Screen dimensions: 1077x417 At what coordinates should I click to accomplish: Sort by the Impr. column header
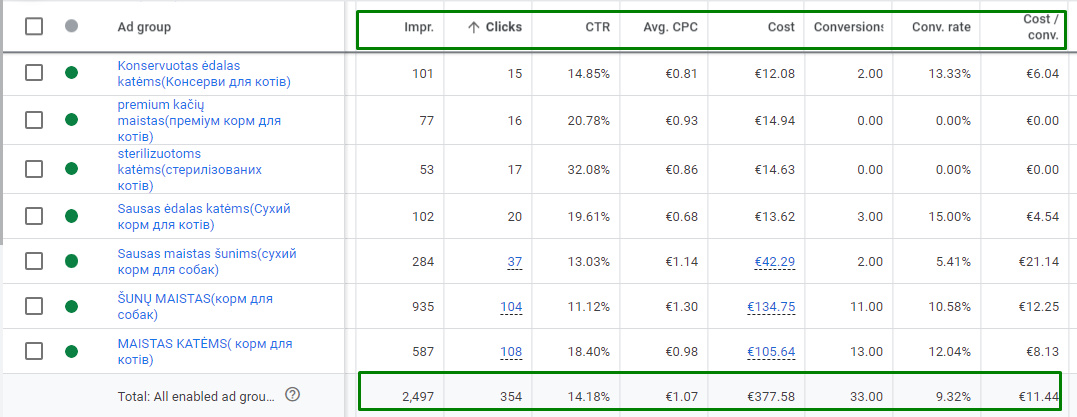(x=420, y=27)
